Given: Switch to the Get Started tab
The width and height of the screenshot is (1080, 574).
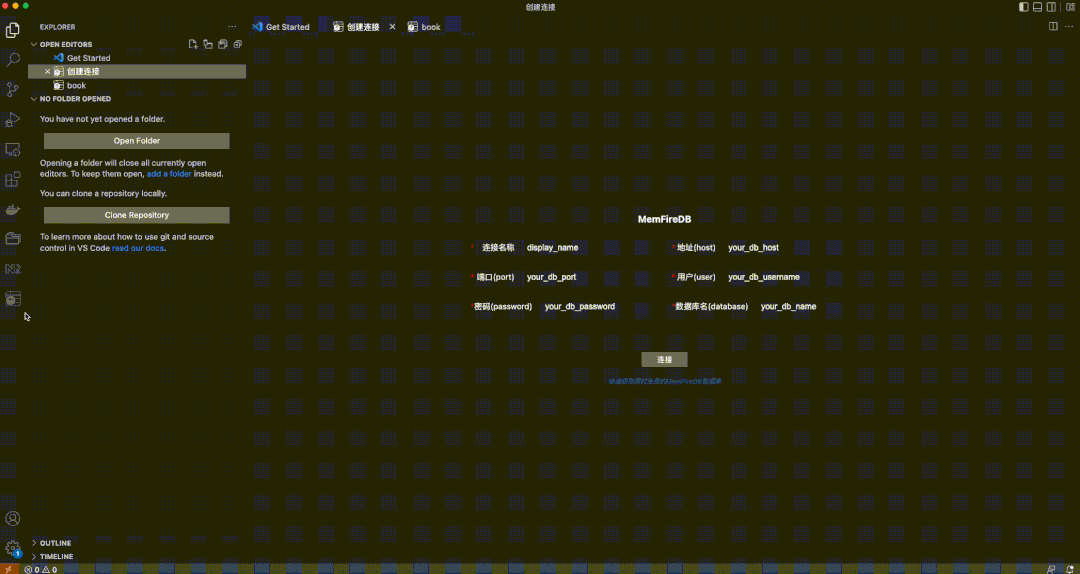Looking at the screenshot, I should click(282, 27).
